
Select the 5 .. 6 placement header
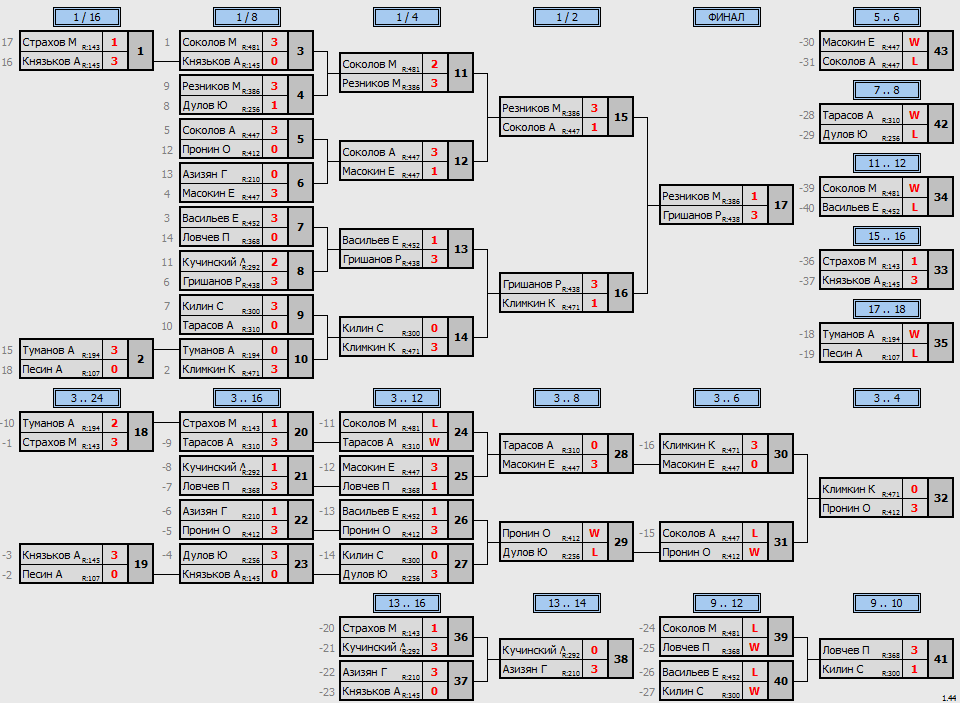tap(887, 17)
